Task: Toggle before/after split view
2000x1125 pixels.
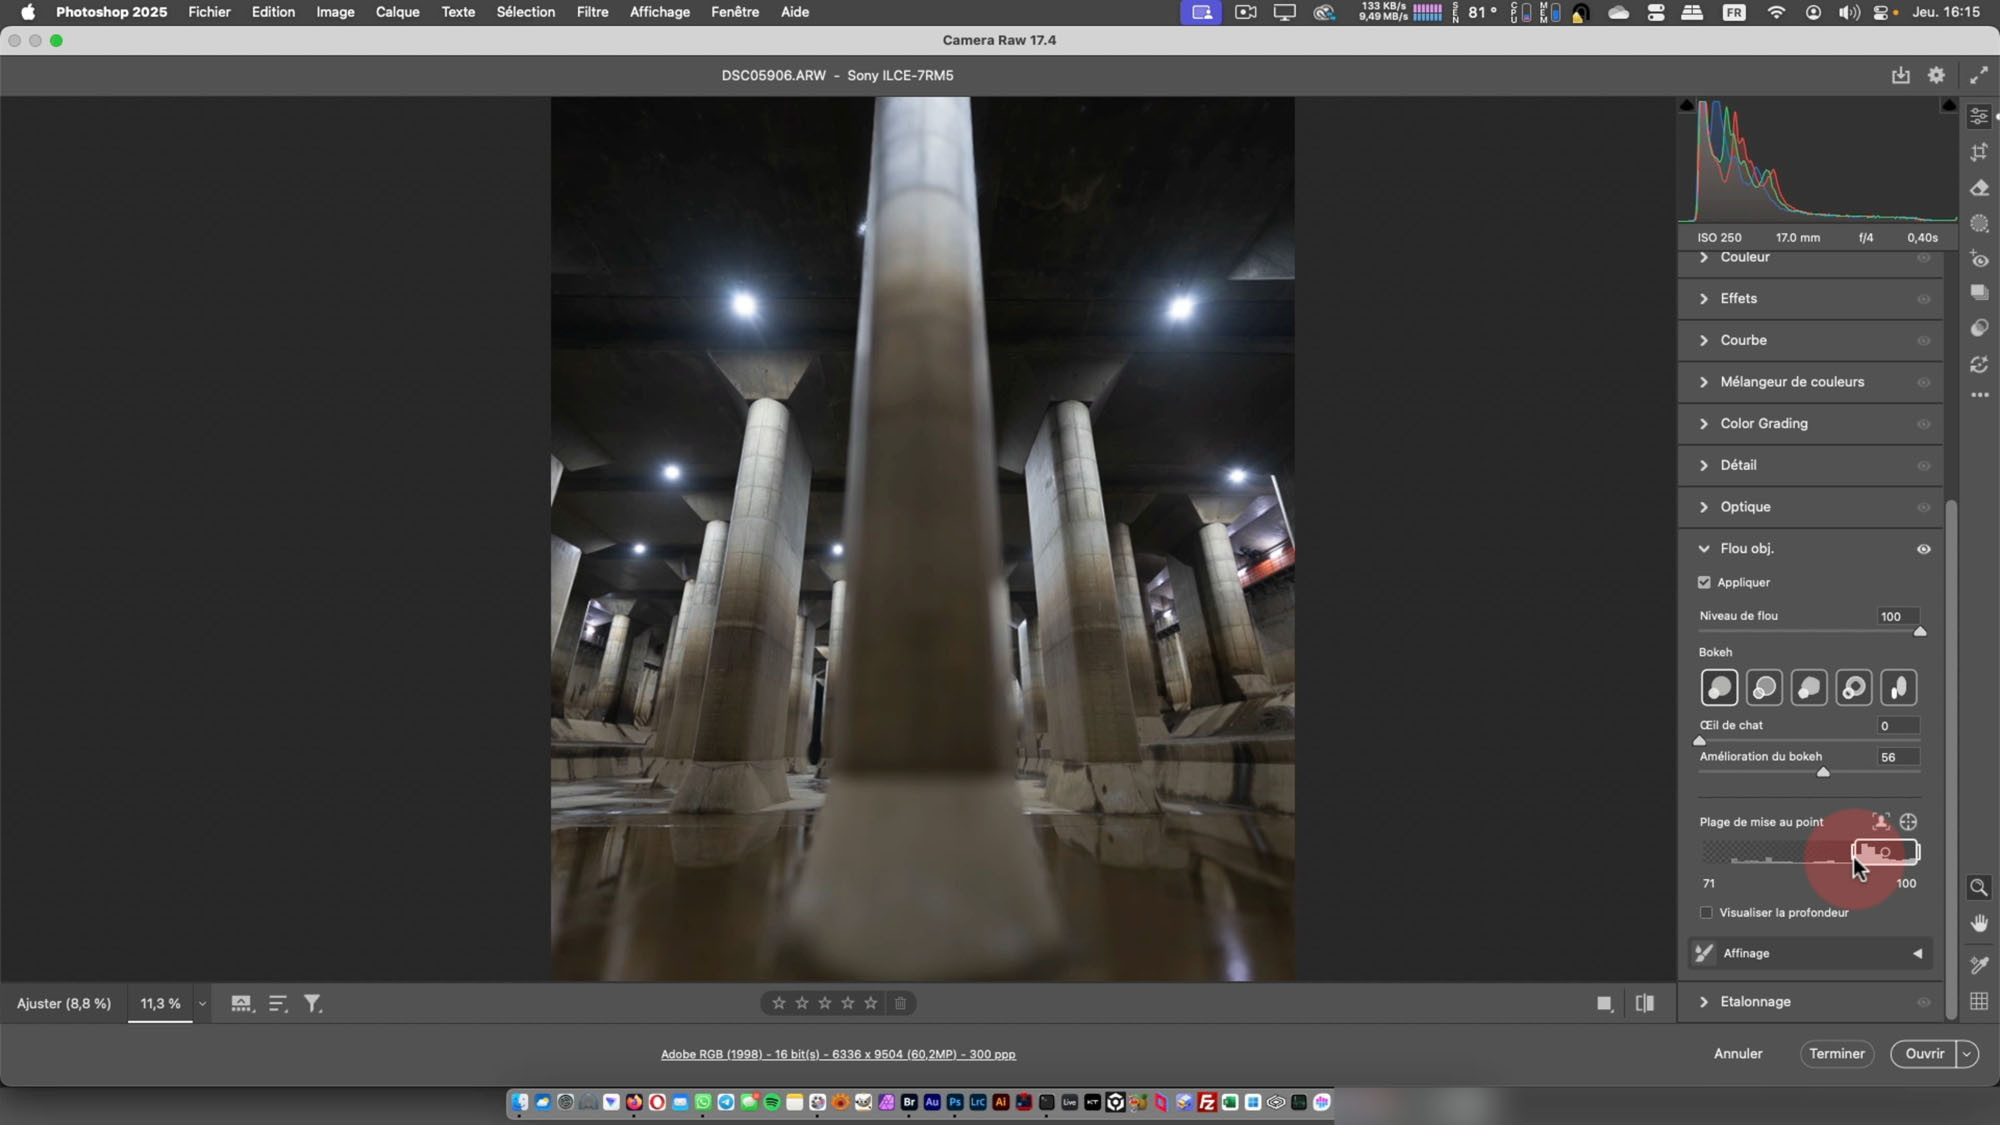Action: (1645, 1003)
